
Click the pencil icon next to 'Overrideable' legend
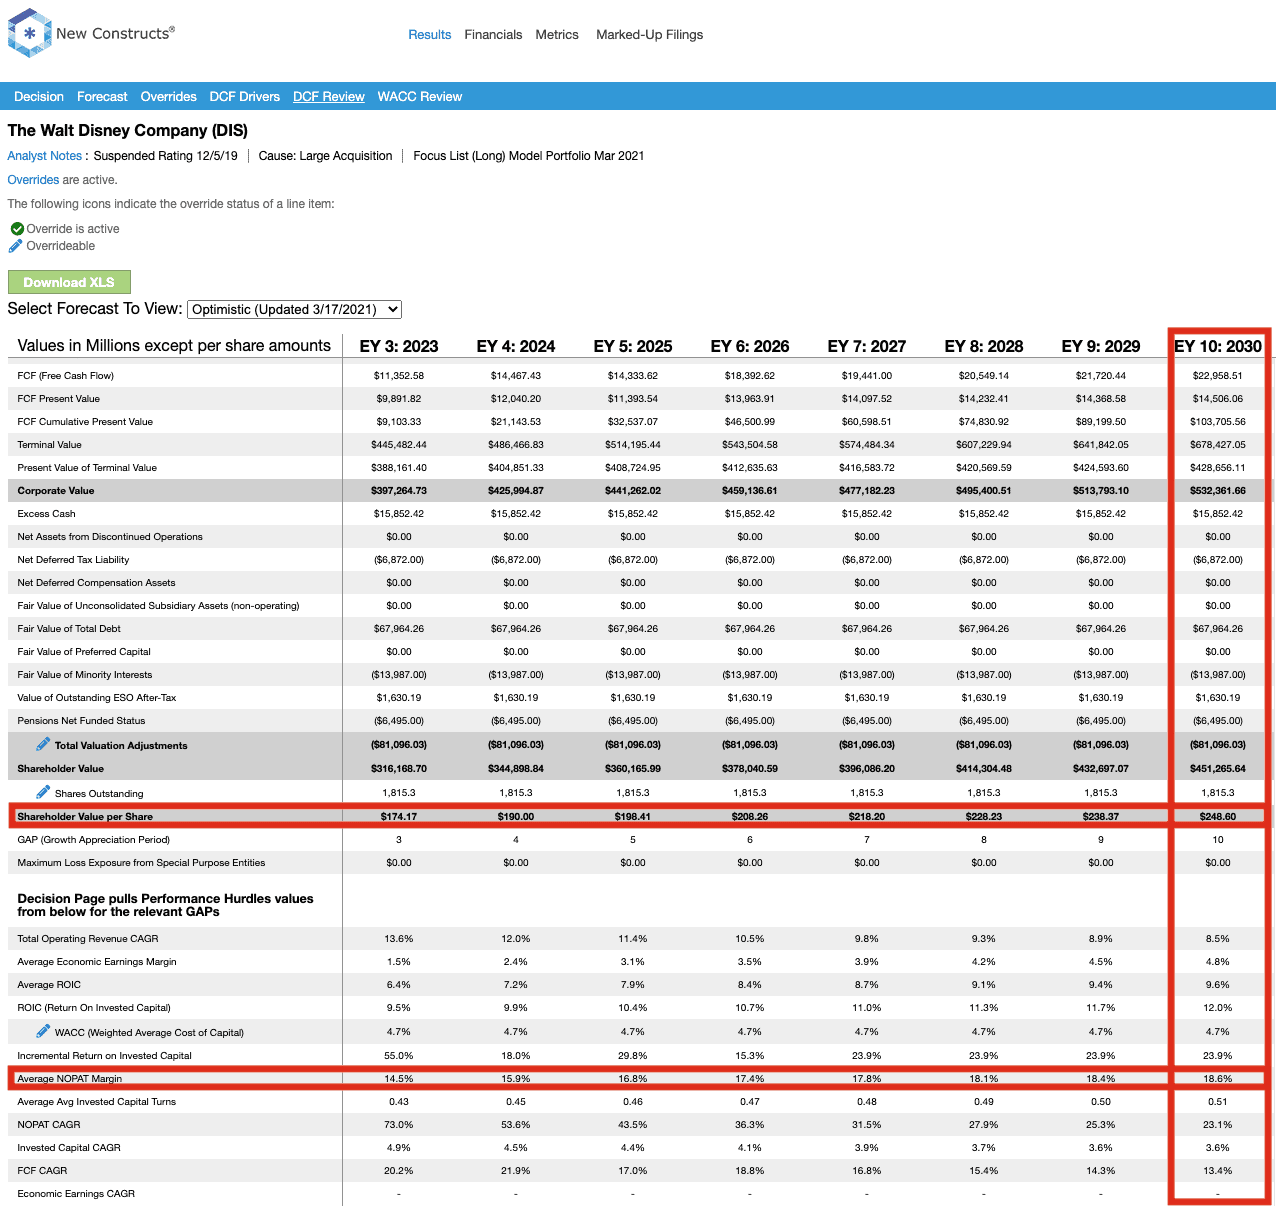pyautogui.click(x=15, y=246)
